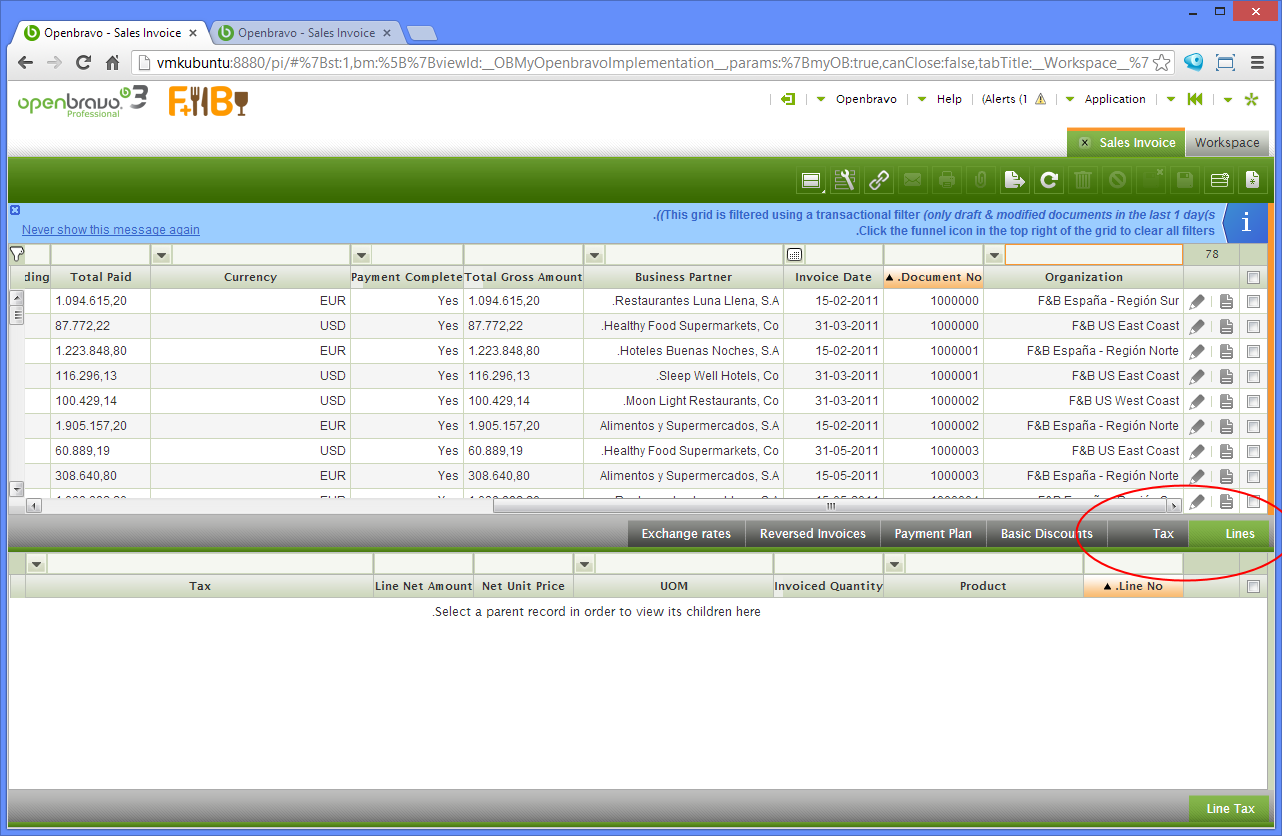1282x836 pixels.
Task: Click the funnel filter icon on grid
Action: click(x=16, y=254)
